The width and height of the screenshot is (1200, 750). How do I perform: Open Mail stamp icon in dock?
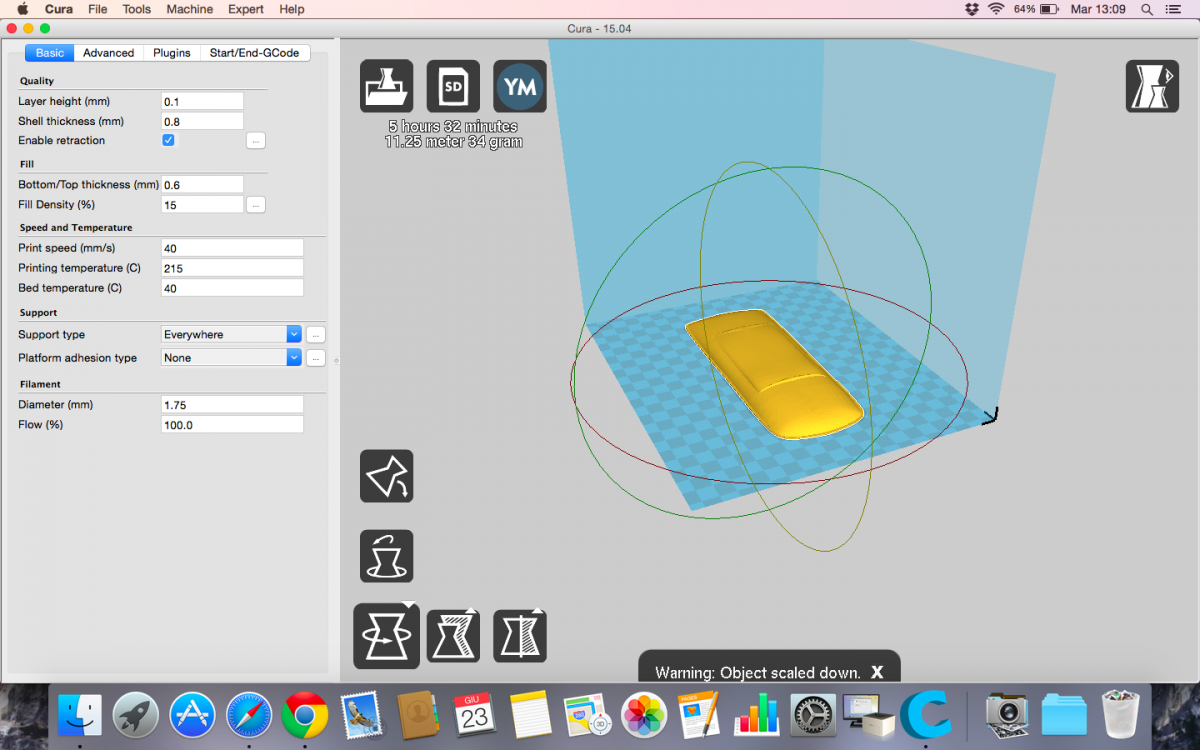click(x=362, y=716)
